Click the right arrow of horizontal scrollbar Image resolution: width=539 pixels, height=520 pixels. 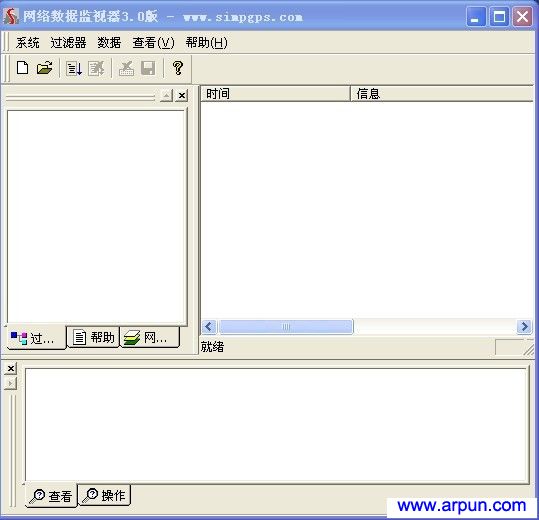pos(524,327)
